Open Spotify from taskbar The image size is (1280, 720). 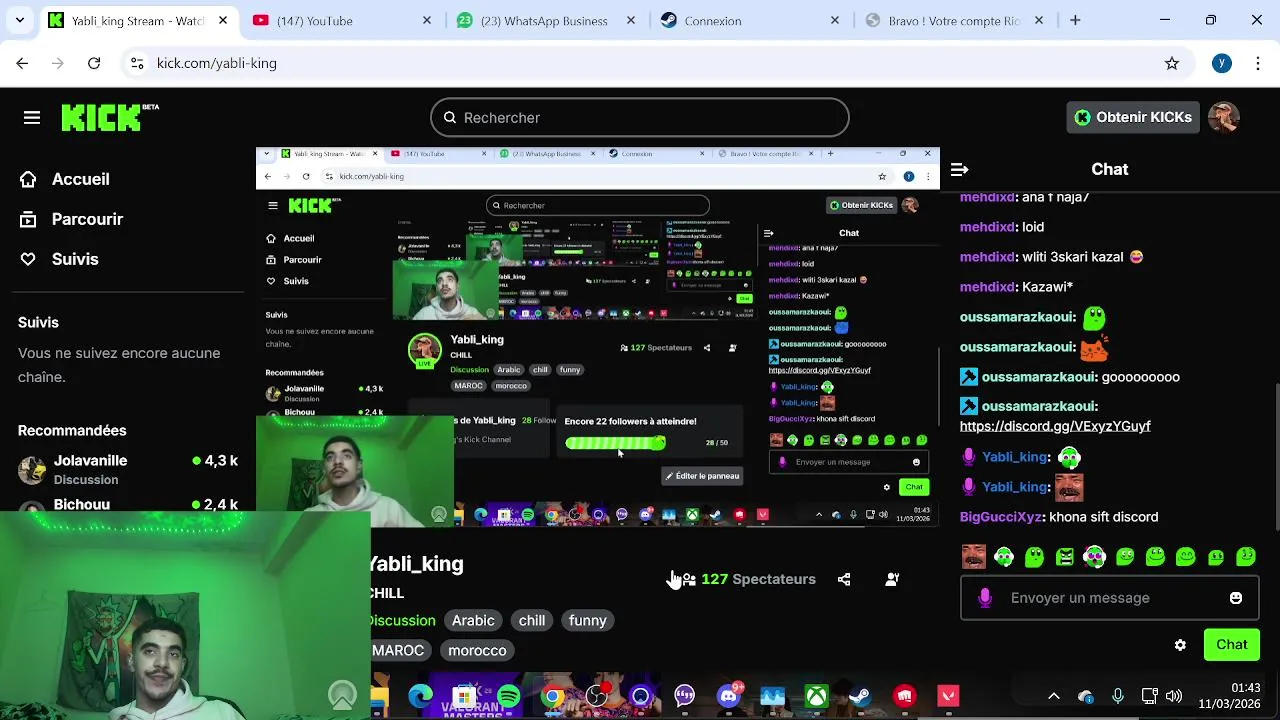(509, 696)
